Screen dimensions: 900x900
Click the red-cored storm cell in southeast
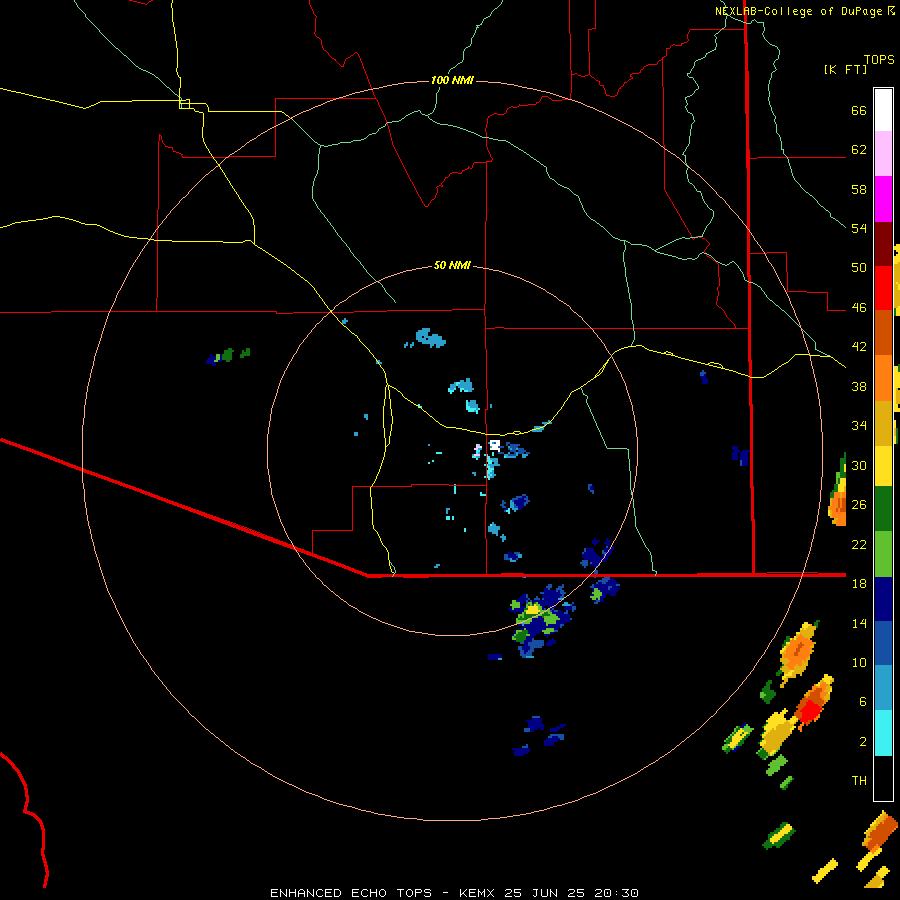[x=813, y=704]
